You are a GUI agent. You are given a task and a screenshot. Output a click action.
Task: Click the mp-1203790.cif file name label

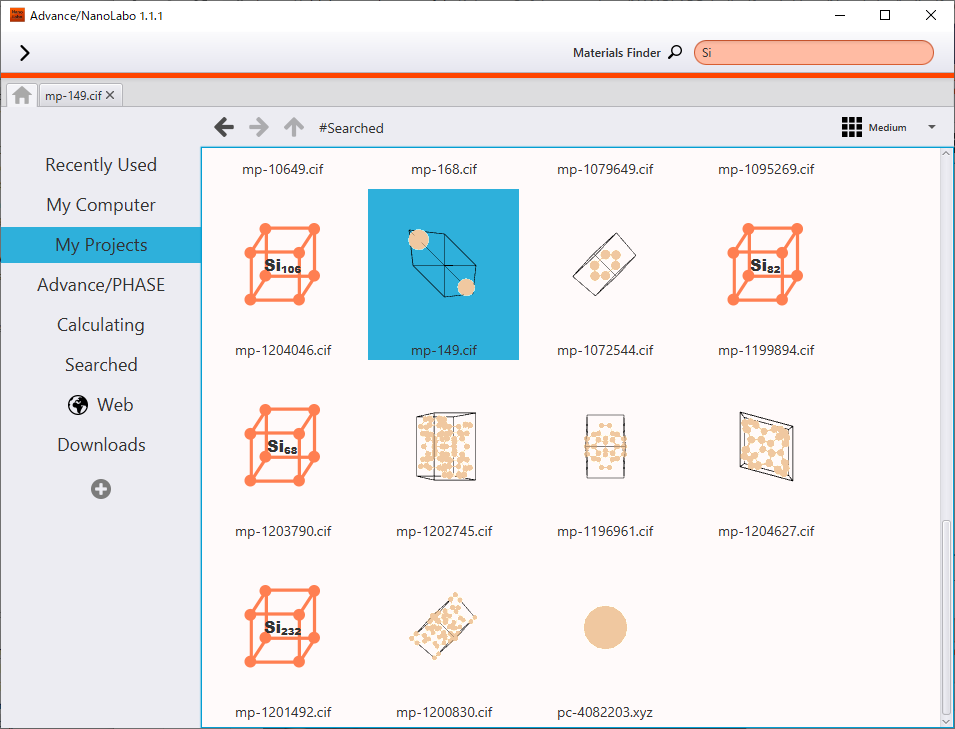point(283,531)
